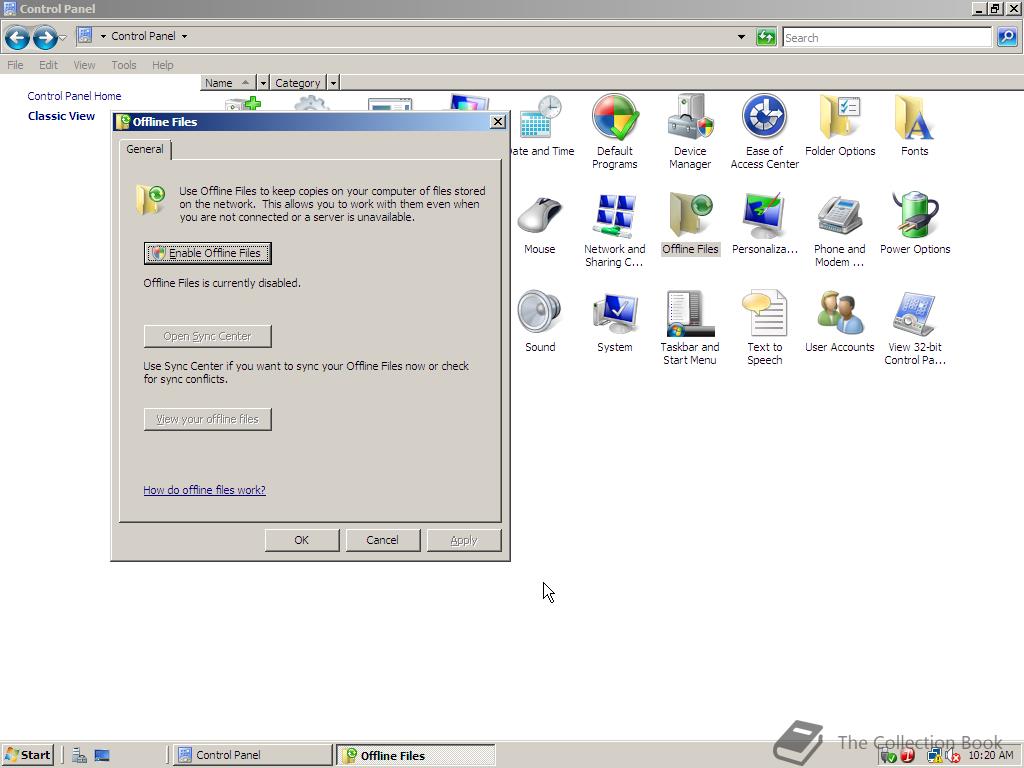Open Phone and Modem options icon

tap(840, 230)
